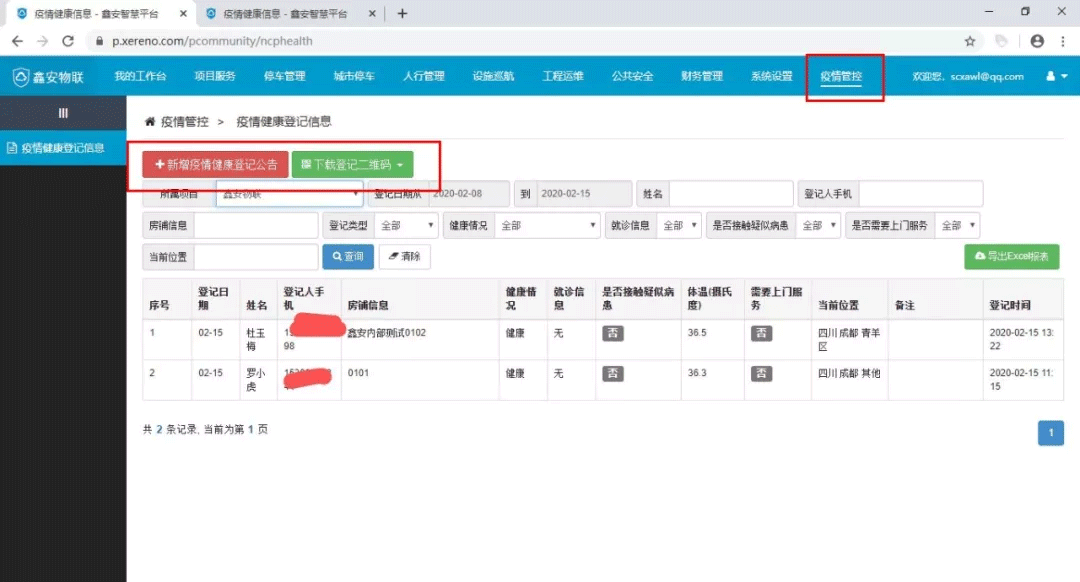Select 疫情健康登记信息 in the sidebar
Viewport: 1080px width, 582px height.
click(x=62, y=148)
